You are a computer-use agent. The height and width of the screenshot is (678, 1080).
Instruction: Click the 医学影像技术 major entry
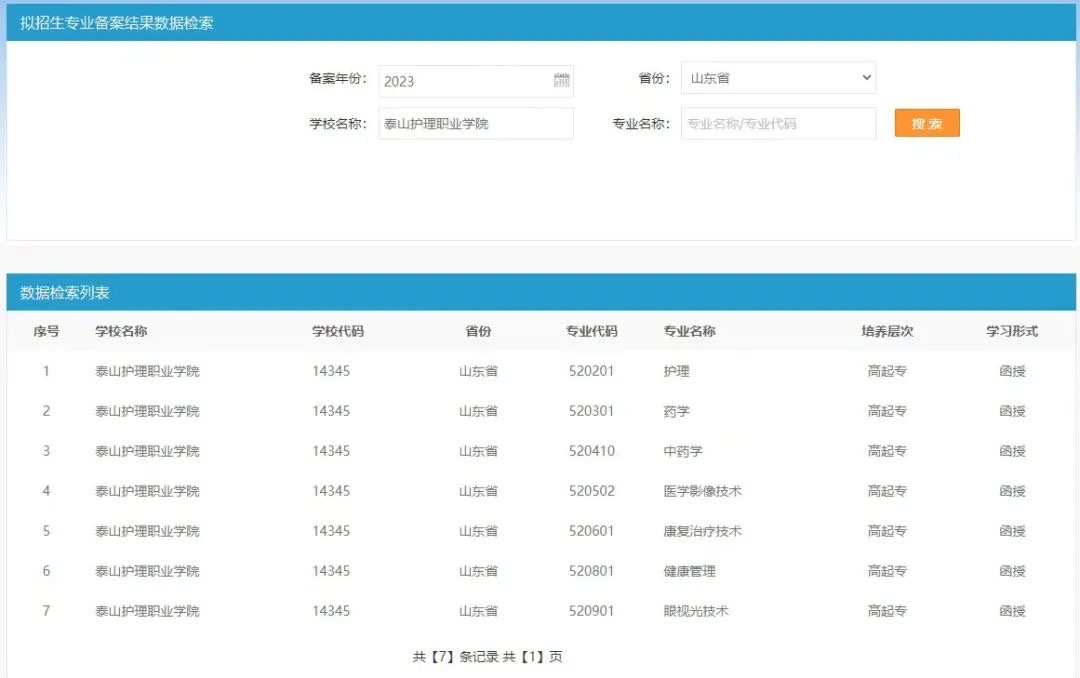tap(702, 491)
